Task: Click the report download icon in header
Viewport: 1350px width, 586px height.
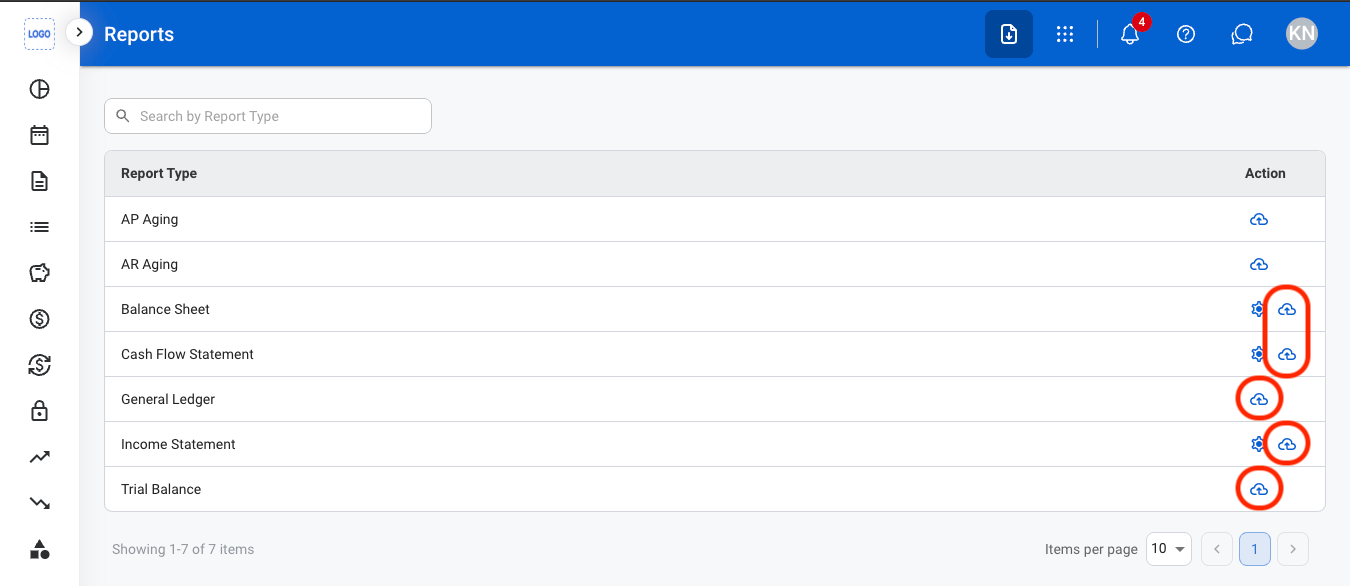Action: pos(1009,34)
